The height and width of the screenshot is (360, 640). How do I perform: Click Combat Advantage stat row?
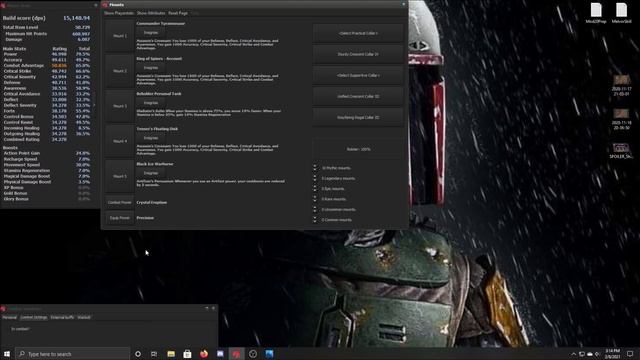click(47, 65)
